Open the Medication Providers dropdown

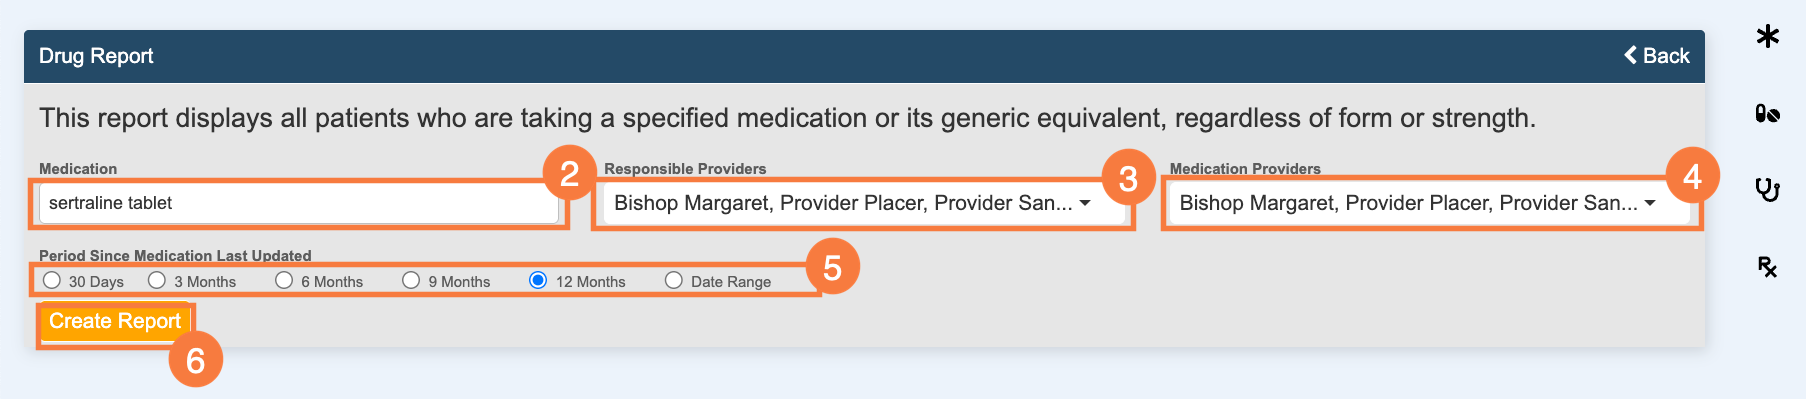click(1430, 203)
